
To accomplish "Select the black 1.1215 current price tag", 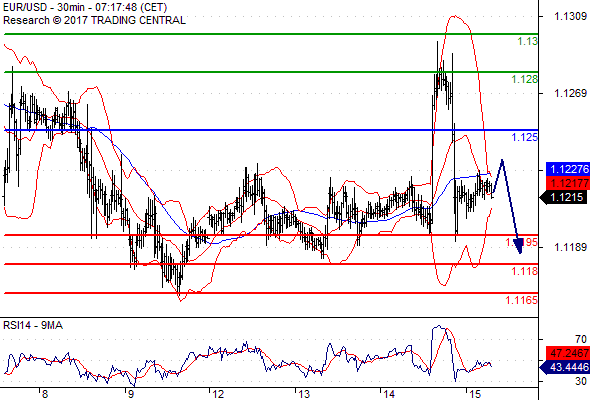I will (563, 197).
